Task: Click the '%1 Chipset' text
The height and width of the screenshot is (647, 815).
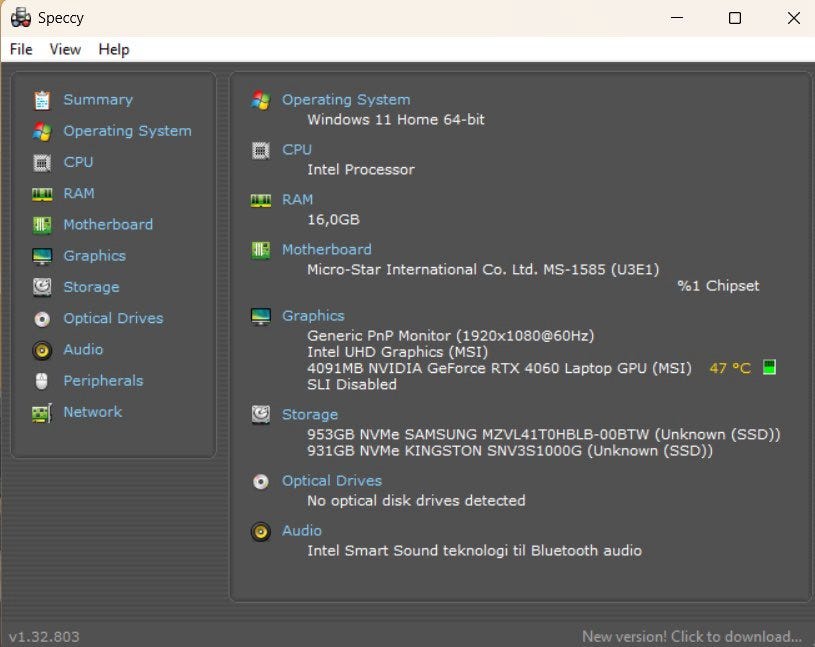Action: [x=718, y=285]
